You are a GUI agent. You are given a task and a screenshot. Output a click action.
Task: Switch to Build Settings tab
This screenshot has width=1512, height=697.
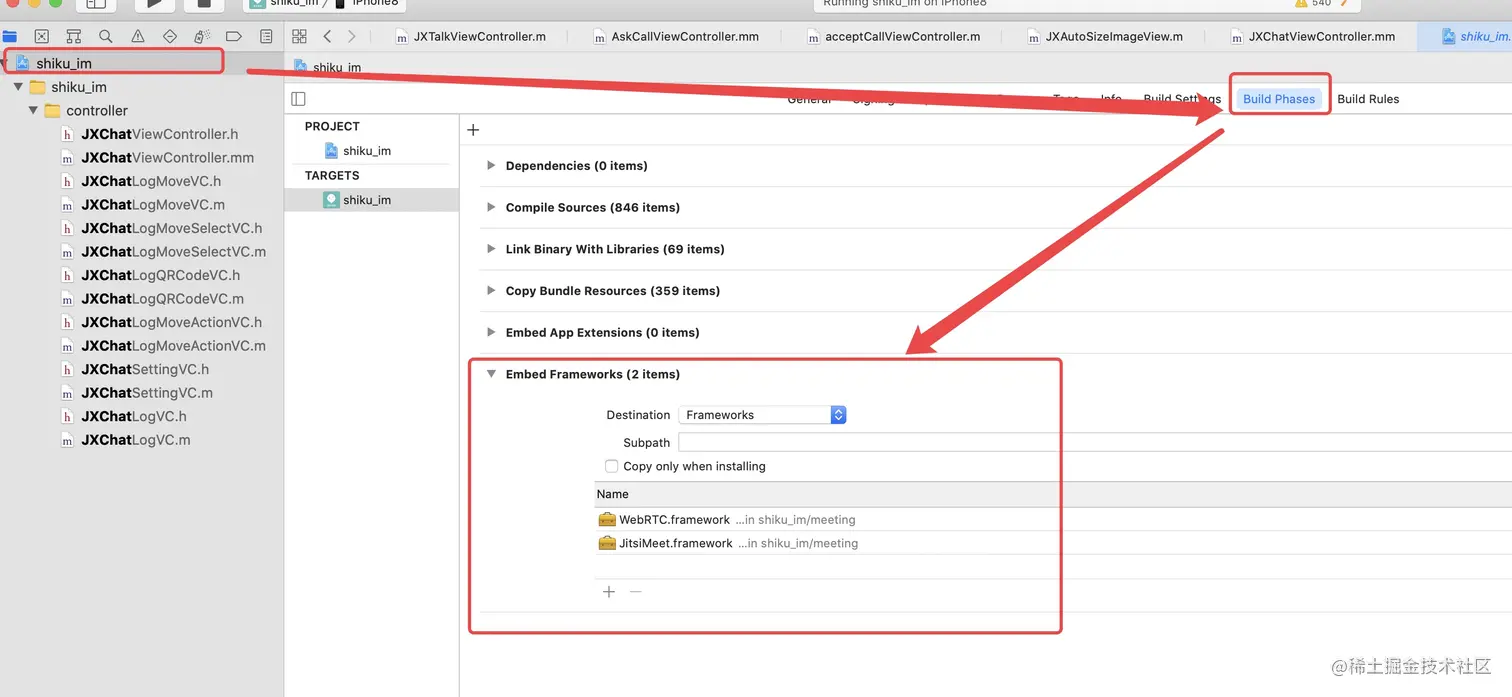pyautogui.click(x=1182, y=99)
